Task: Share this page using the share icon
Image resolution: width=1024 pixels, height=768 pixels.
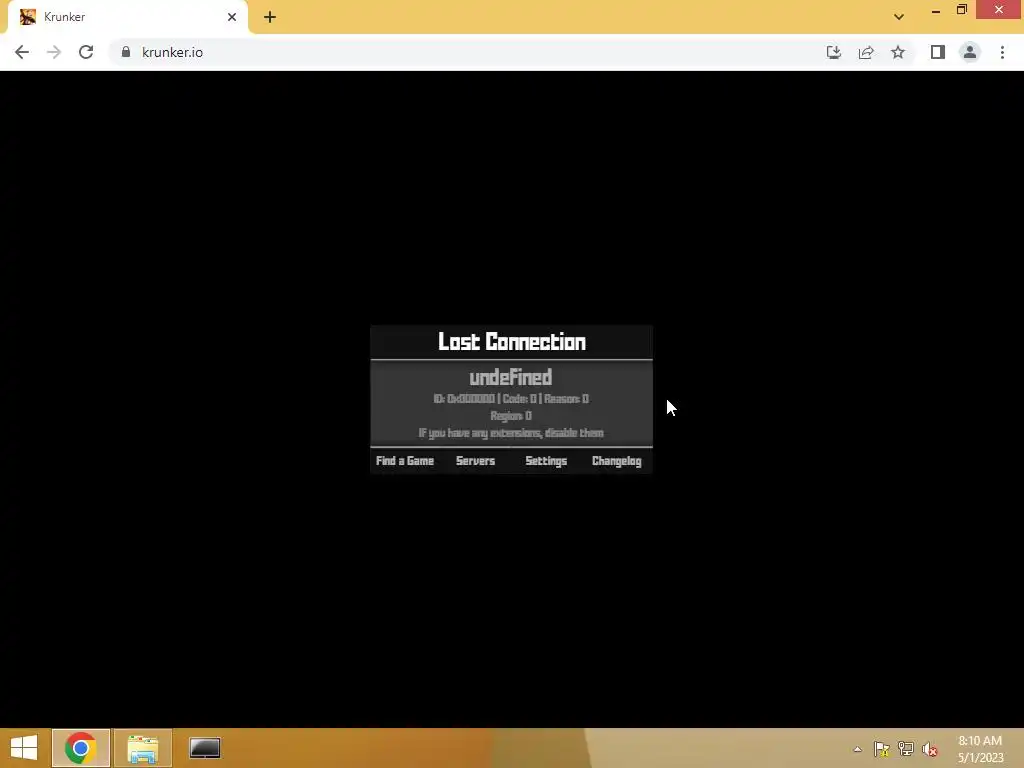Action: [866, 52]
